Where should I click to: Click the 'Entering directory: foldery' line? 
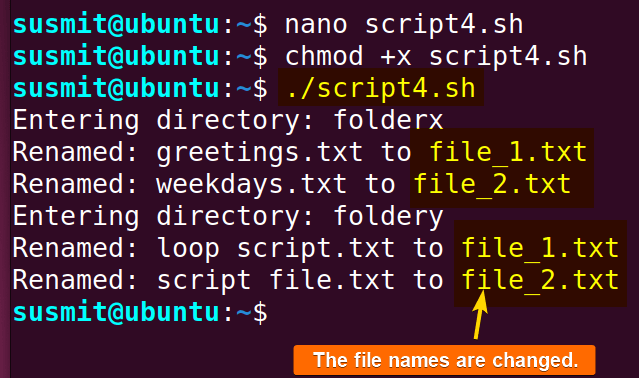point(228,217)
